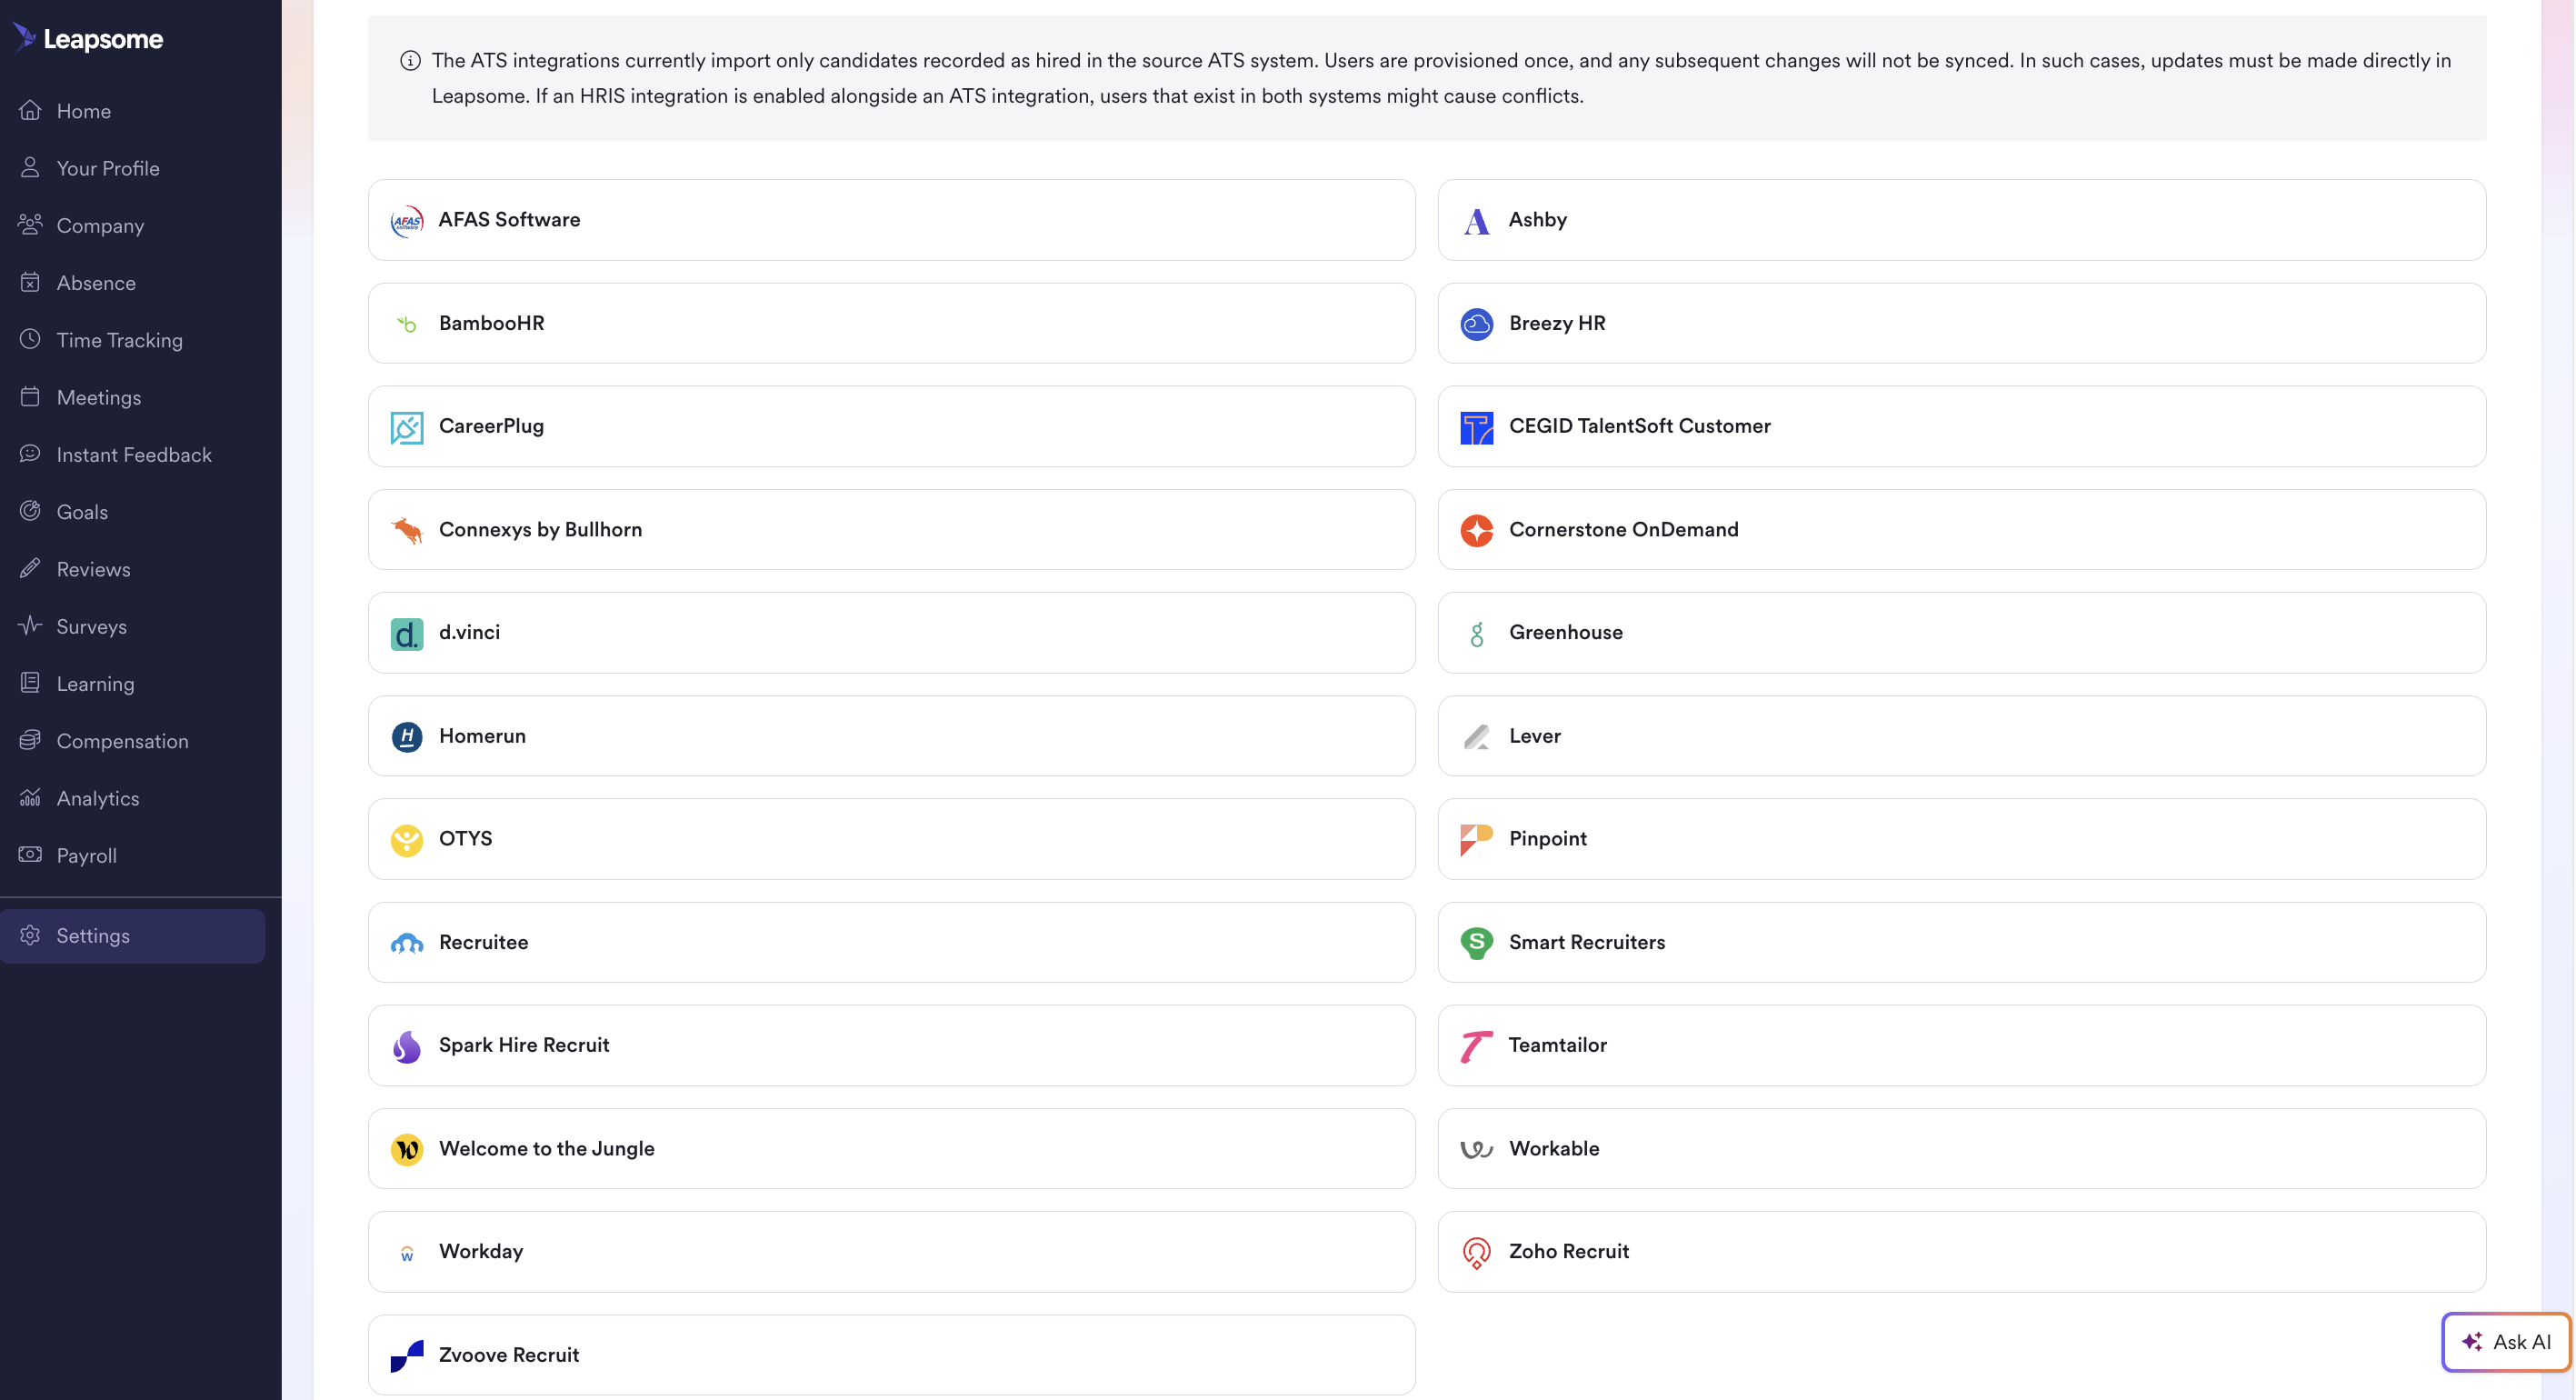Click the info icon in notice banner
Viewport: 2576px width, 1400px height.
pyautogui.click(x=410, y=61)
